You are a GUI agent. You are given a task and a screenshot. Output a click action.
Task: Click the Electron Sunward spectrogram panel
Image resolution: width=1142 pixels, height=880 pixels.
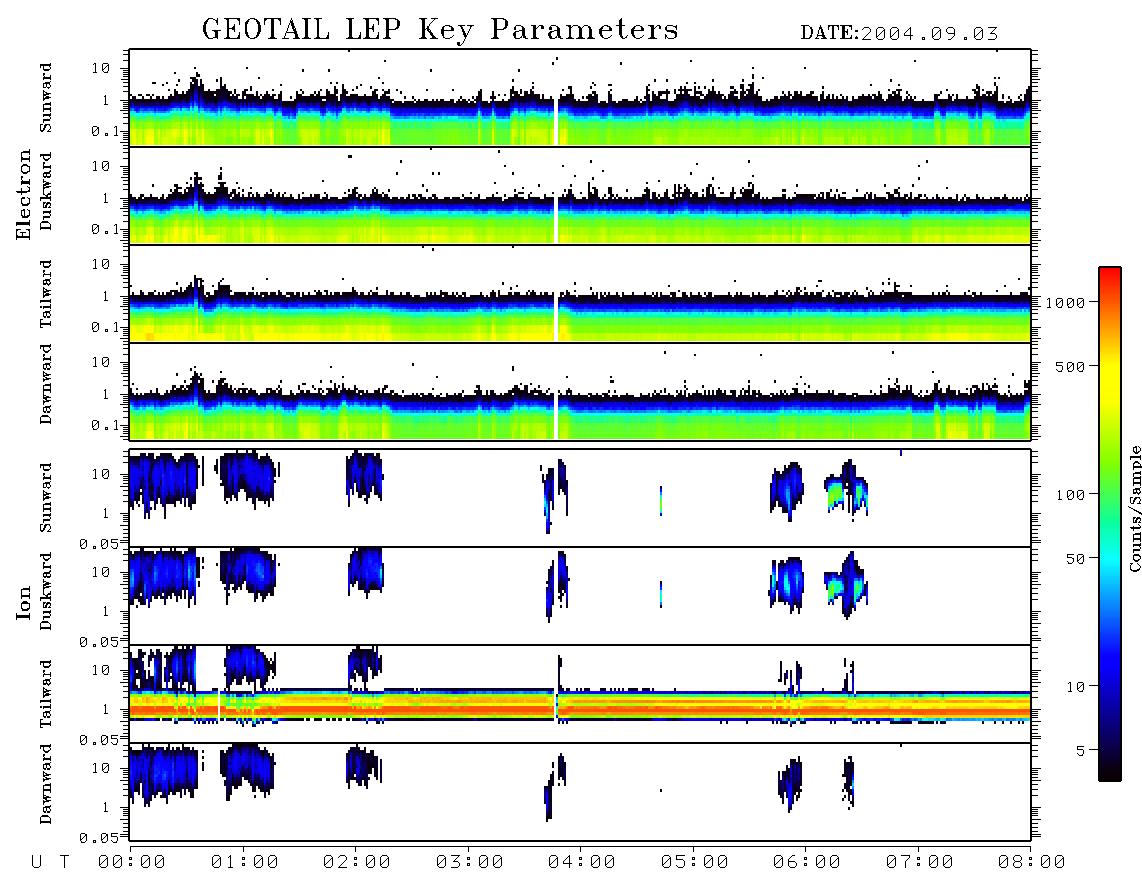[x=580, y=98]
